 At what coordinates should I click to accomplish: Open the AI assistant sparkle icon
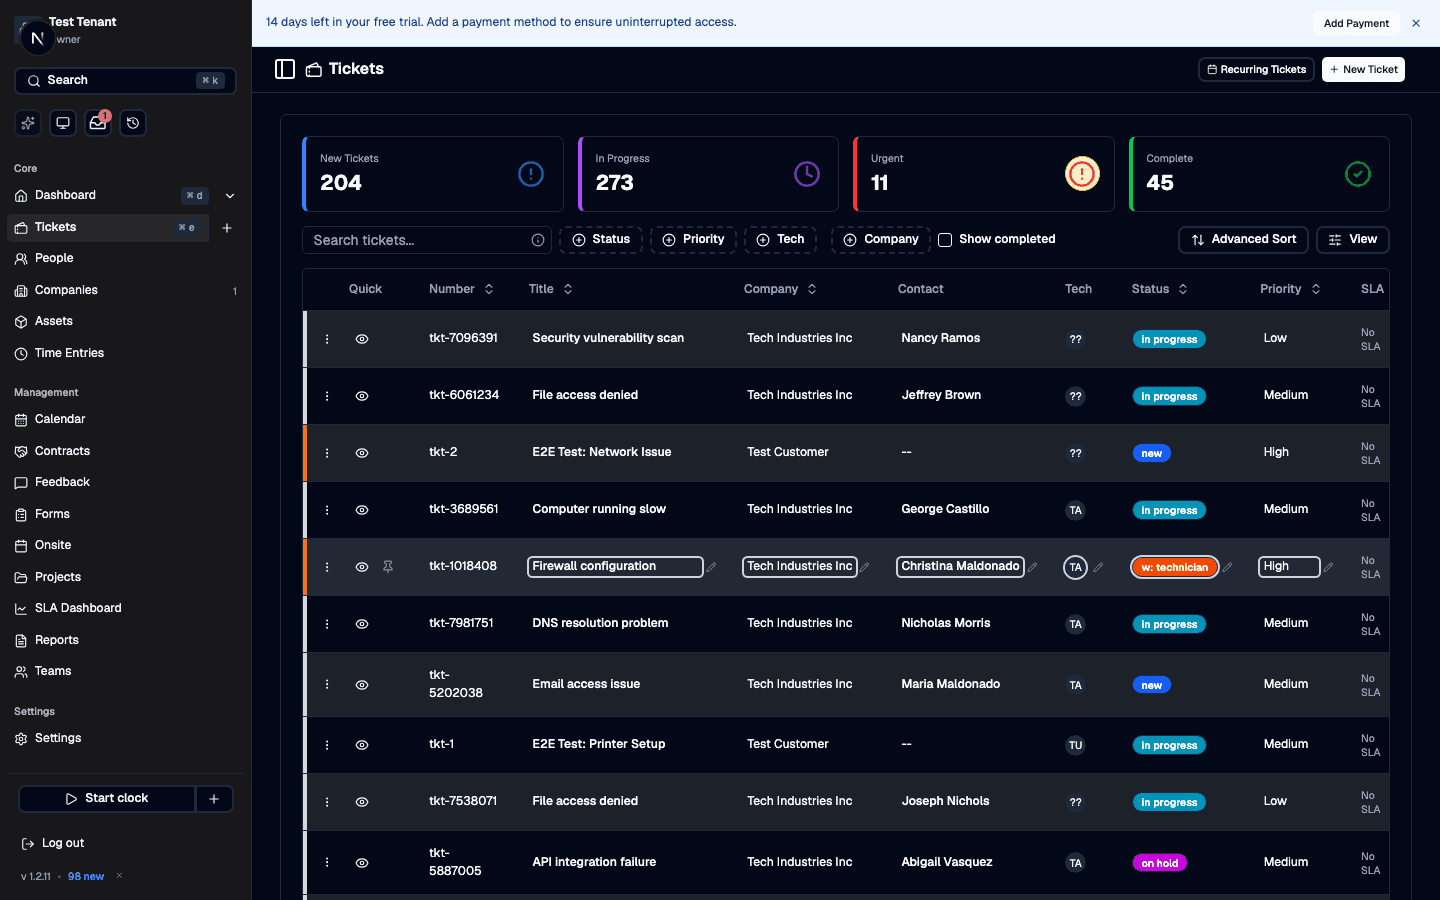[x=27, y=122]
